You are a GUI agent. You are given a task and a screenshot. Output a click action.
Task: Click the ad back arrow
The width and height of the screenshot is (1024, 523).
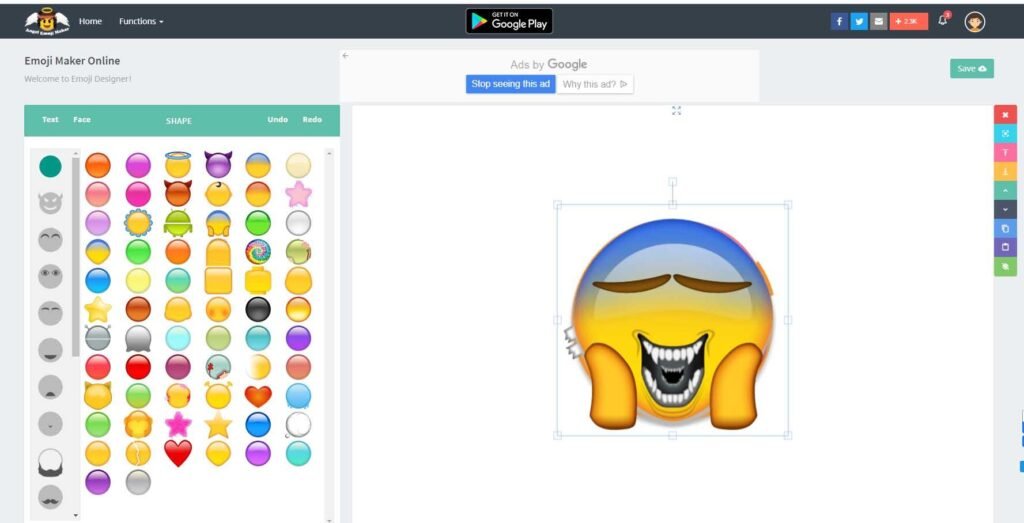345,56
